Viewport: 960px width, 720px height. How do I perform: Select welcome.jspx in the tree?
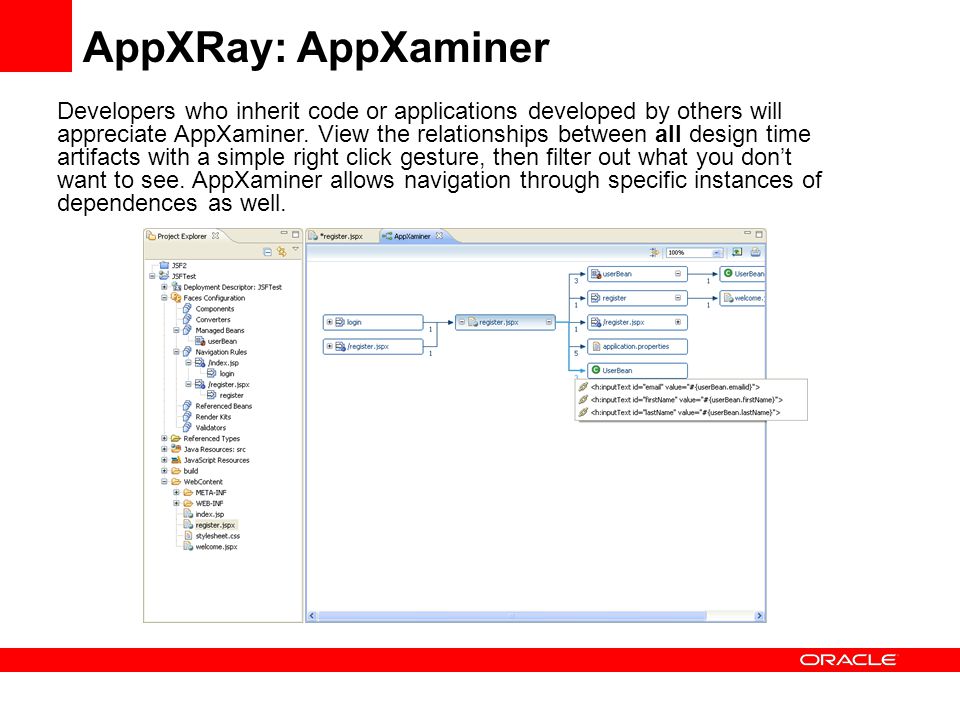[216, 547]
